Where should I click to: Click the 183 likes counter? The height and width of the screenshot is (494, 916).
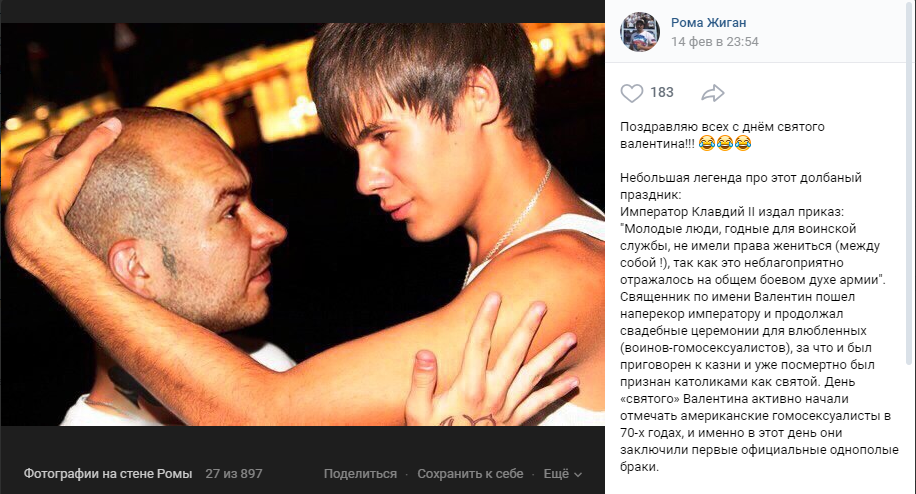point(662,92)
